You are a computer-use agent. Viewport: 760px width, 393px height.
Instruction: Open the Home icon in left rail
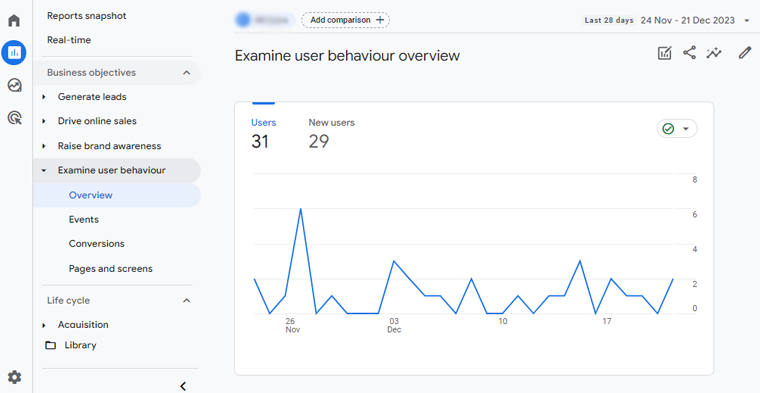[x=14, y=20]
